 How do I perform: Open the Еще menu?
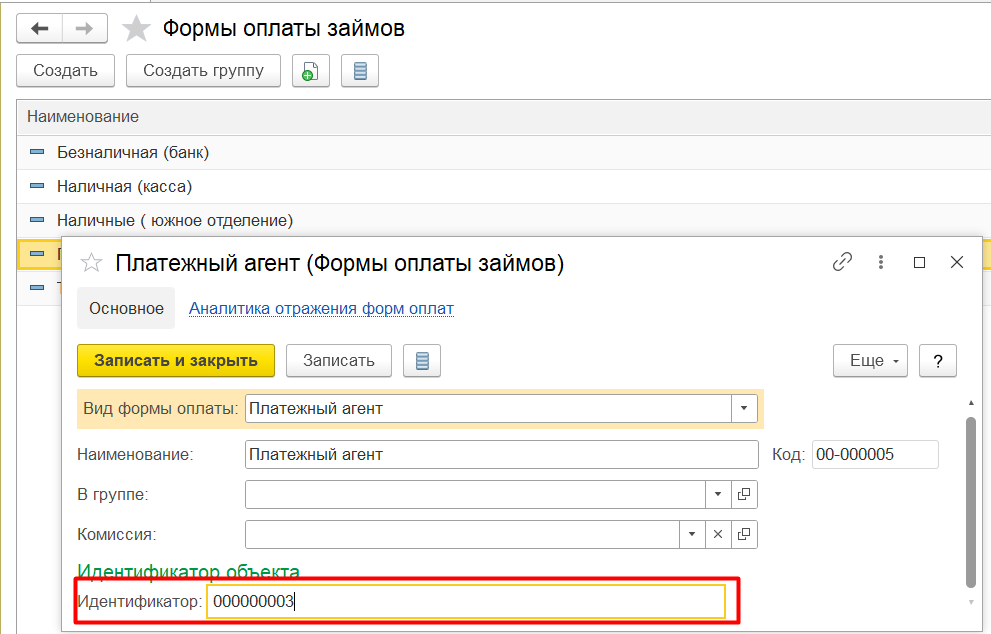(x=870, y=360)
